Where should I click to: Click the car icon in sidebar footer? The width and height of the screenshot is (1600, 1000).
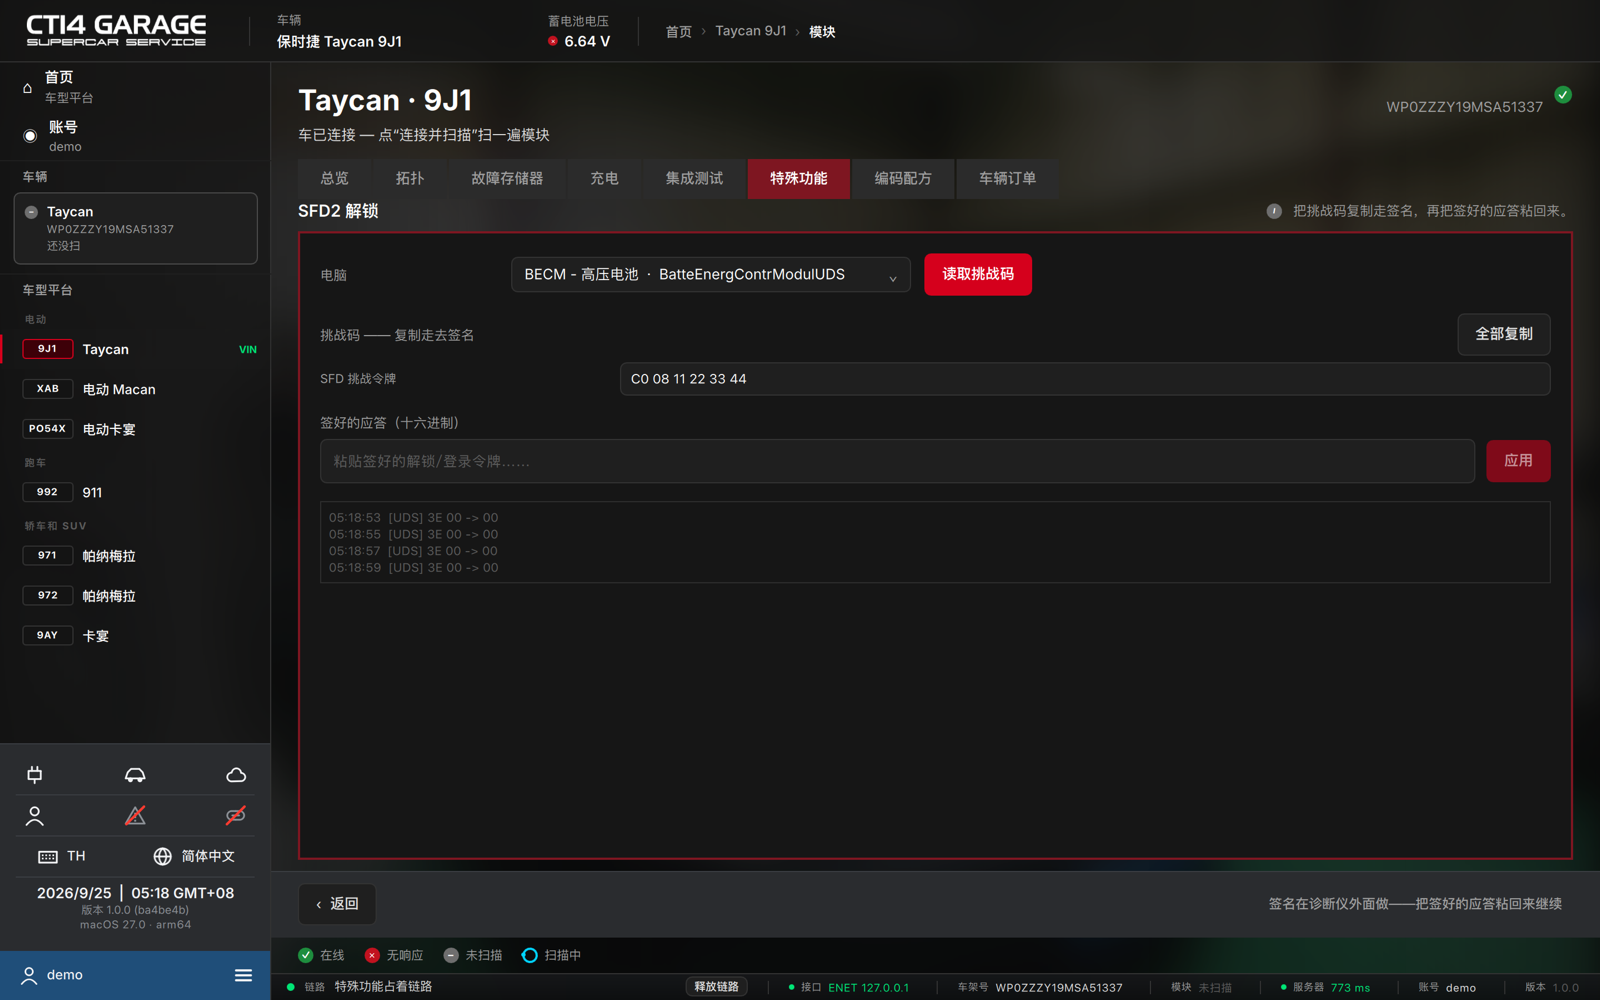[x=135, y=775]
